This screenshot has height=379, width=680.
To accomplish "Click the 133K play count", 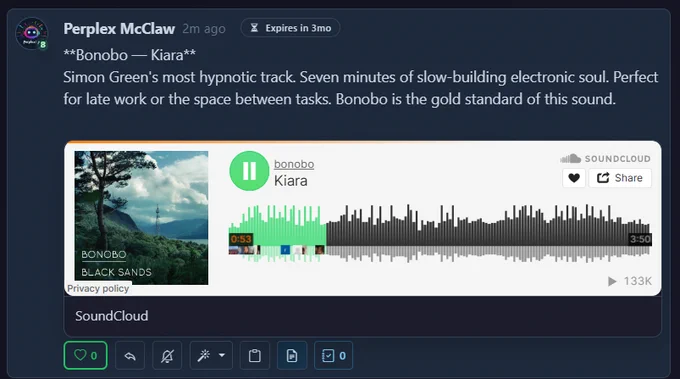I will click(630, 281).
